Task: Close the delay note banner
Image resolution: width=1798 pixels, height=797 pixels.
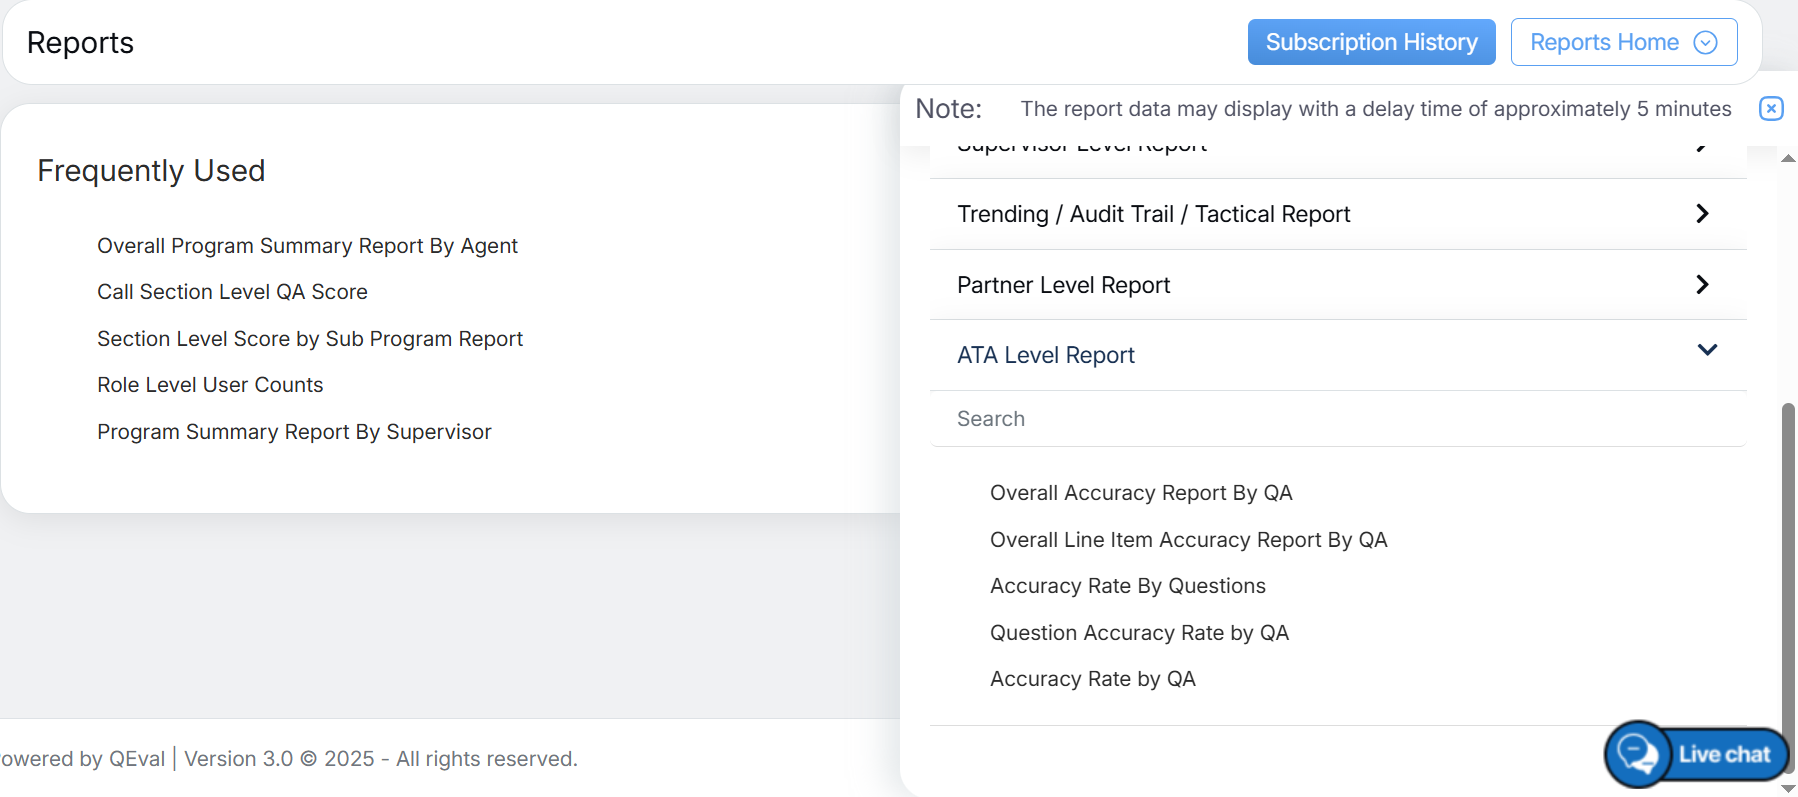Action: point(1770,108)
